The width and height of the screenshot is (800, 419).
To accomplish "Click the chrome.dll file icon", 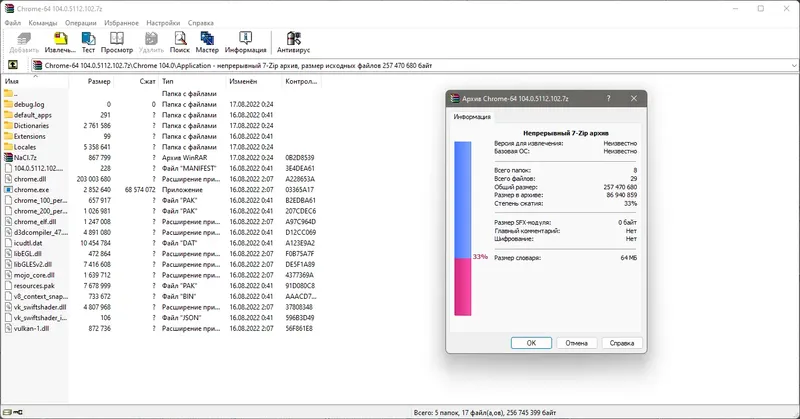I will (x=8, y=179).
